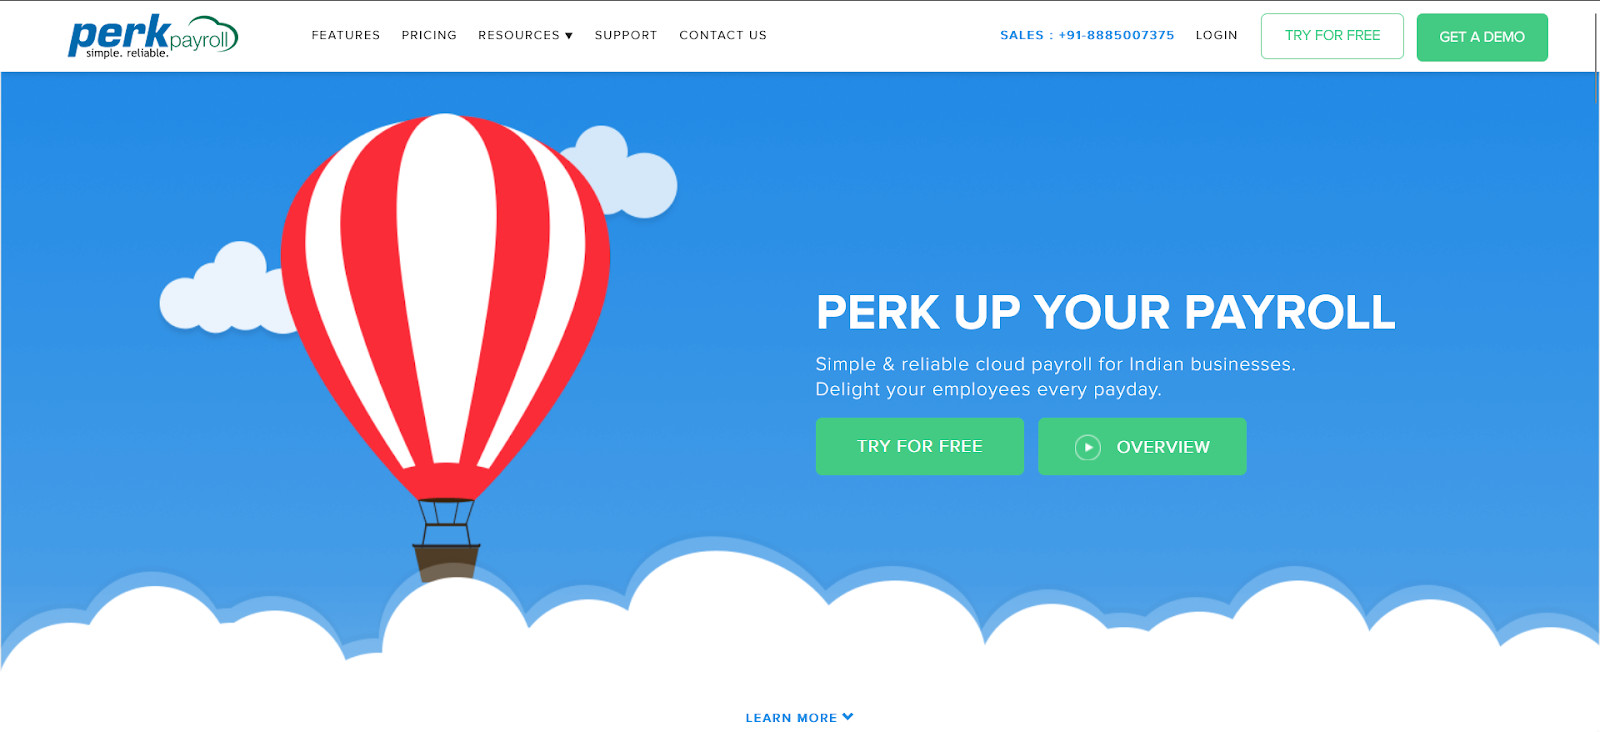
Task: Click the play icon on the Overview button
Action: 1088,447
